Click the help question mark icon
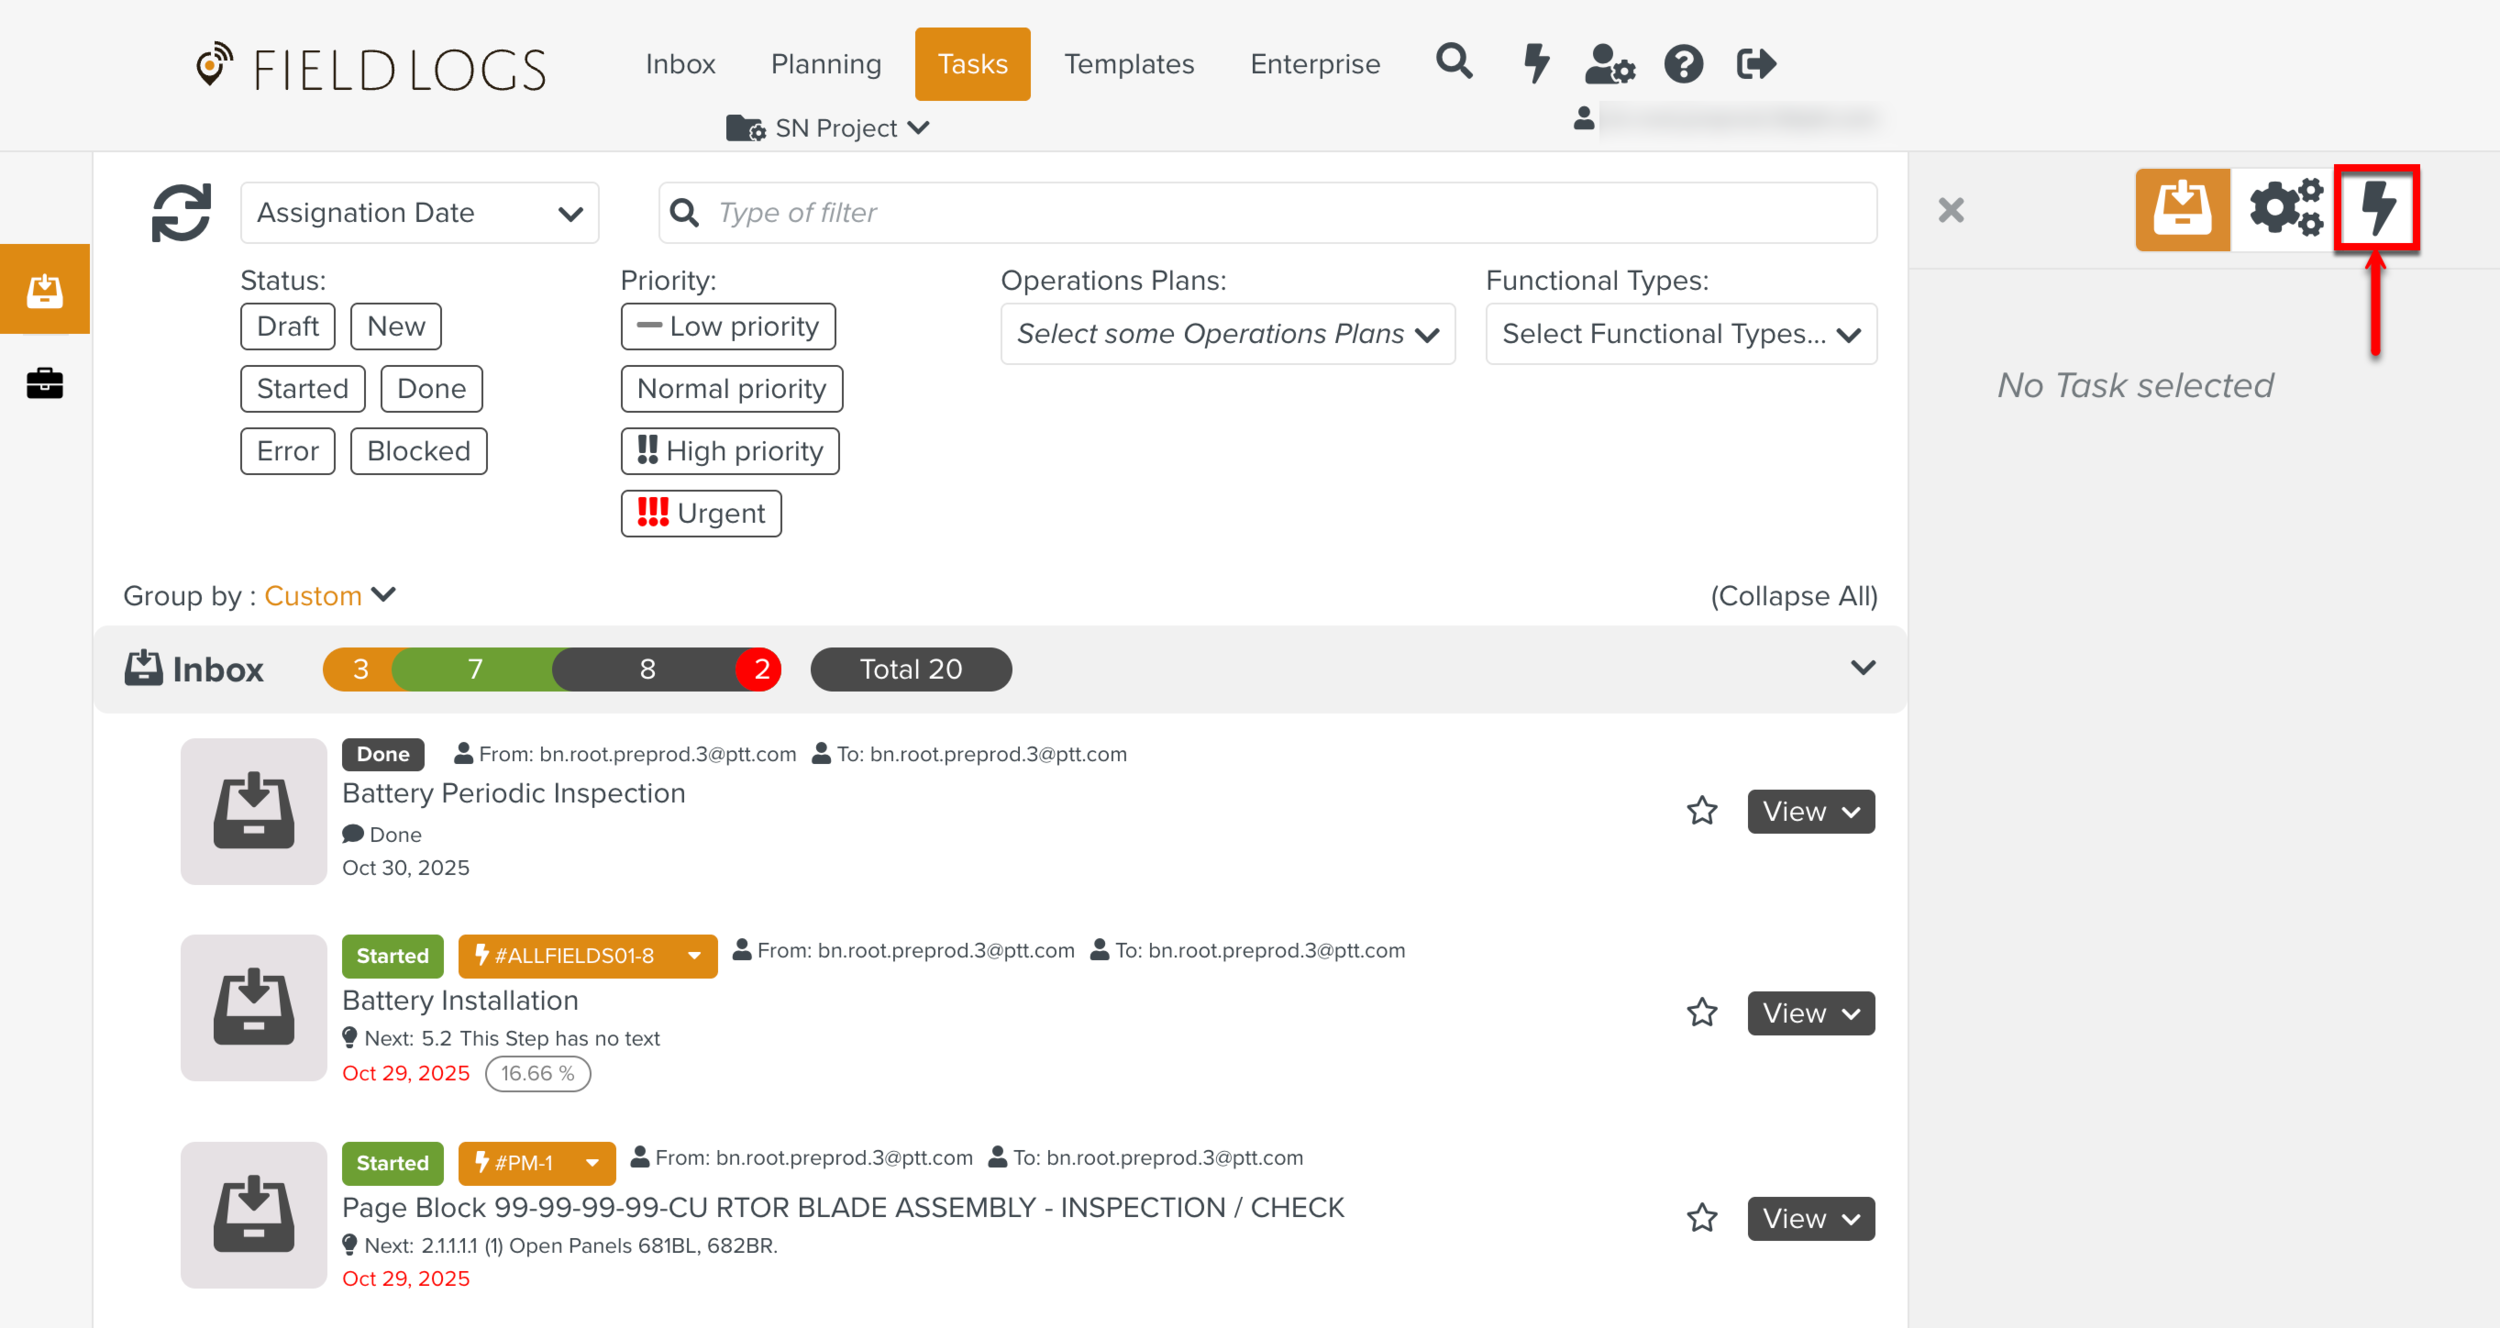 pos(1683,64)
